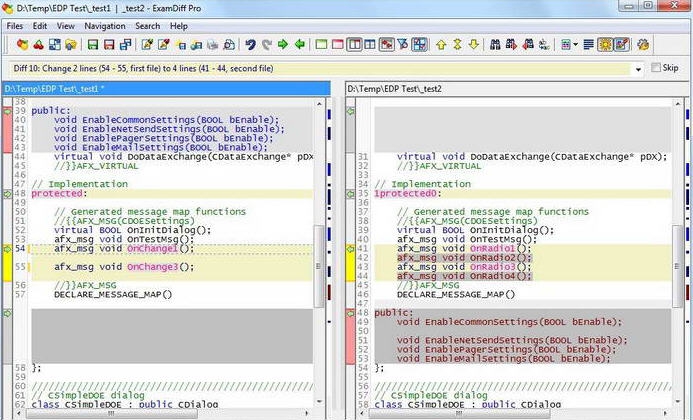Tick the Skip checkbox
This screenshot has width=693, height=420.
point(656,68)
